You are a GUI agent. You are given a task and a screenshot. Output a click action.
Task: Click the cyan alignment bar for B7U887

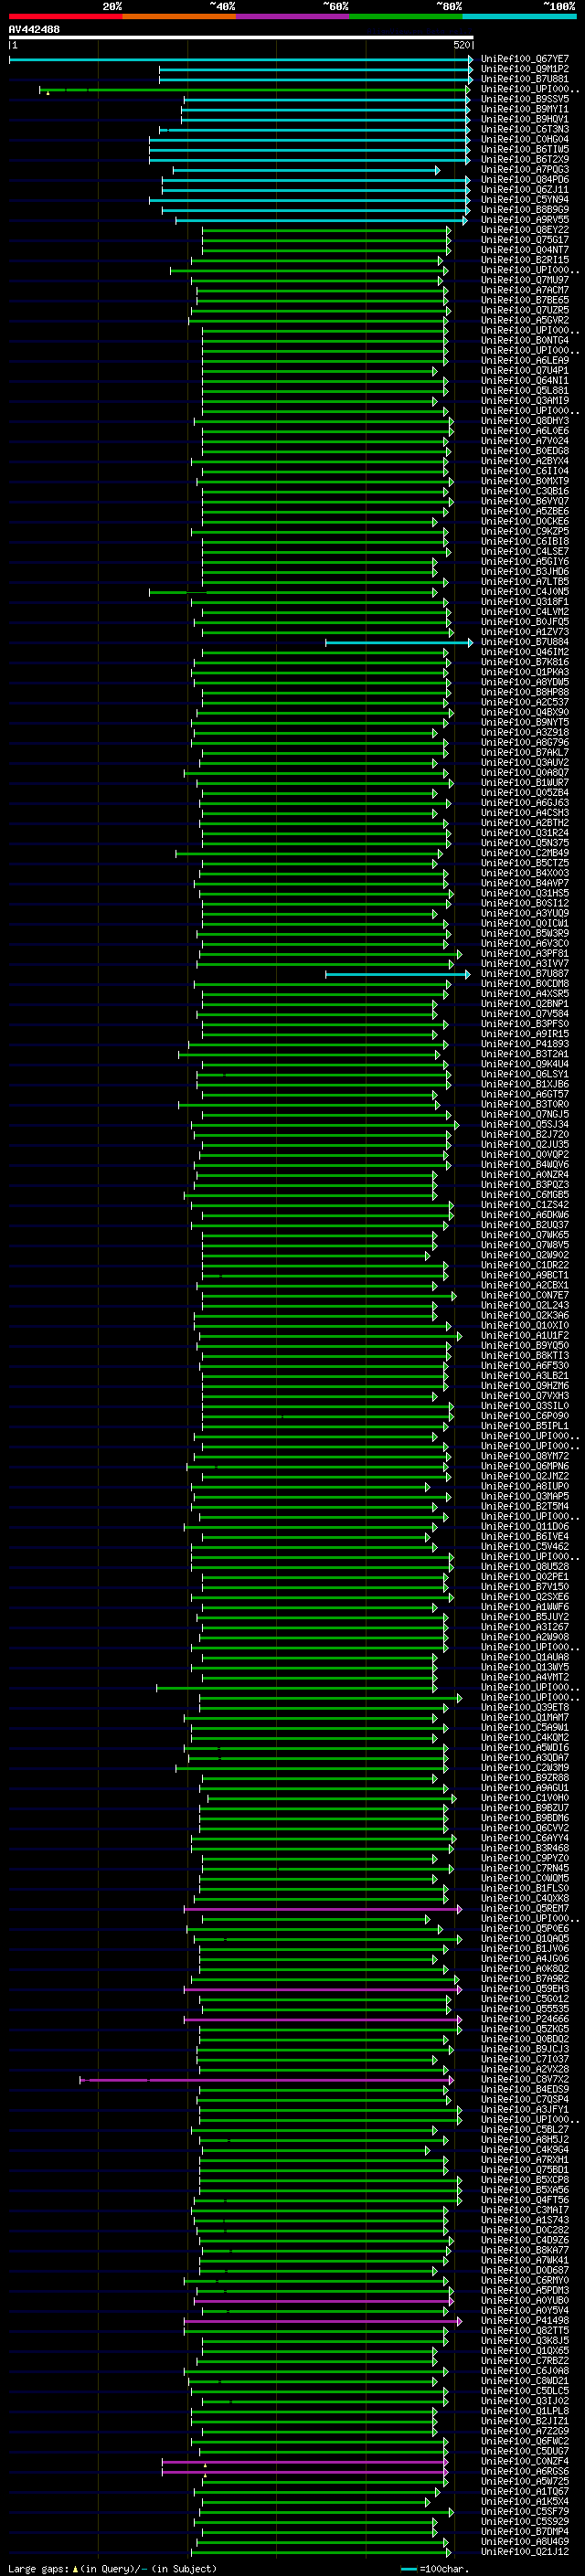[398, 974]
